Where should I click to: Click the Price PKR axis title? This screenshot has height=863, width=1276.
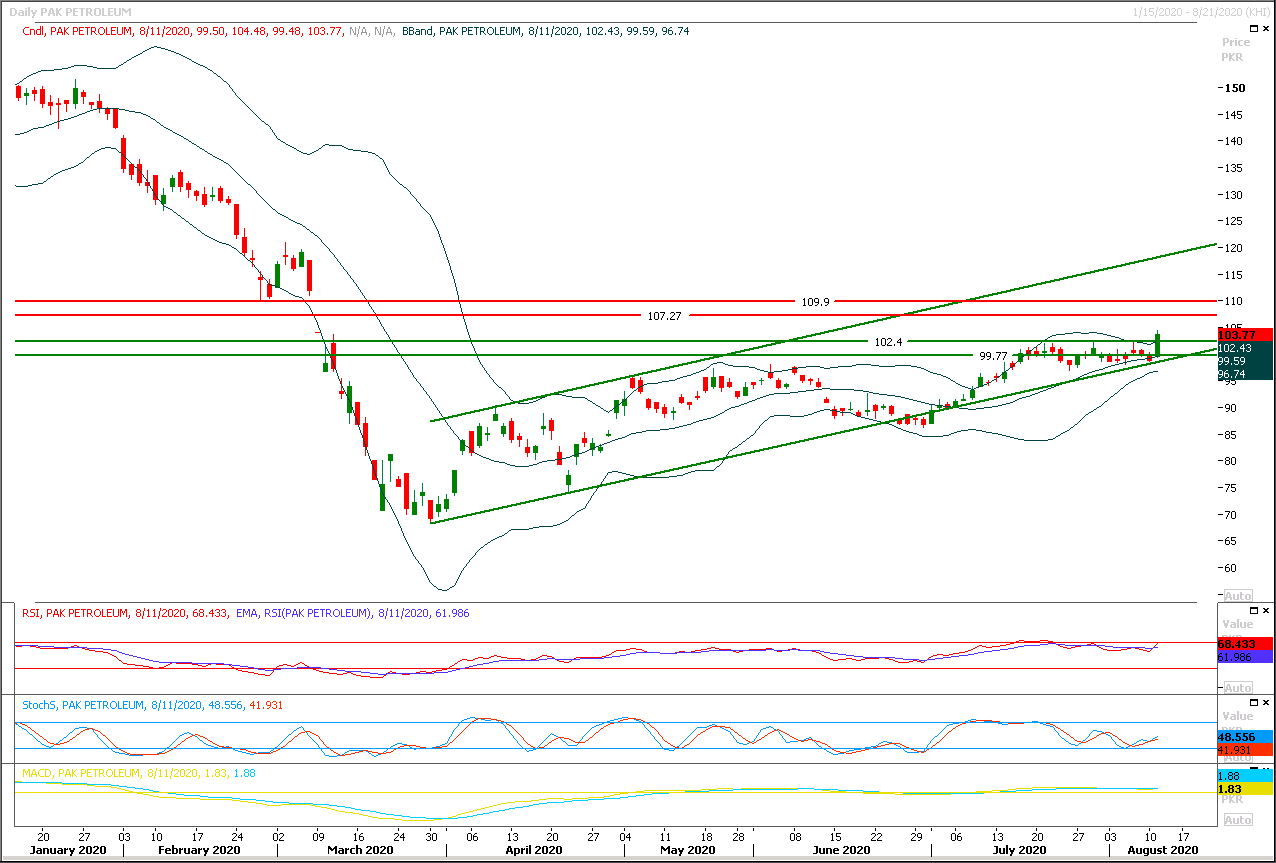(1235, 50)
